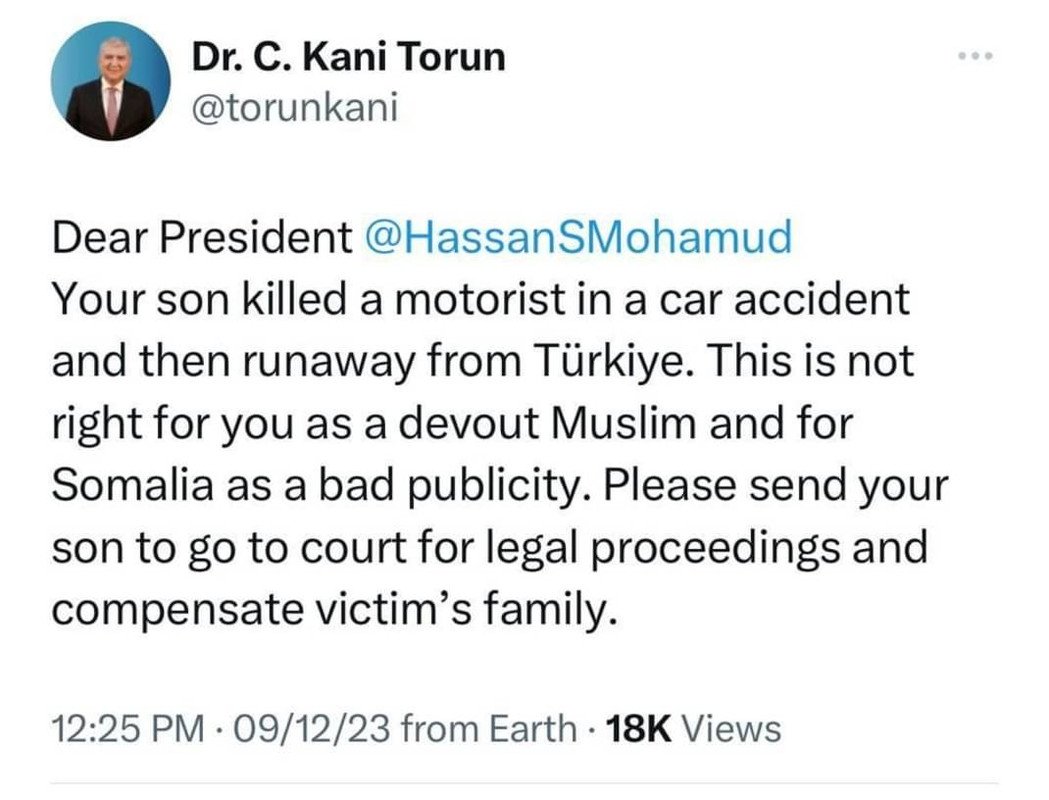Image resolution: width=1049 pixels, height=800 pixels.
Task: Click the 'from Earth' location label
Action: [487, 728]
